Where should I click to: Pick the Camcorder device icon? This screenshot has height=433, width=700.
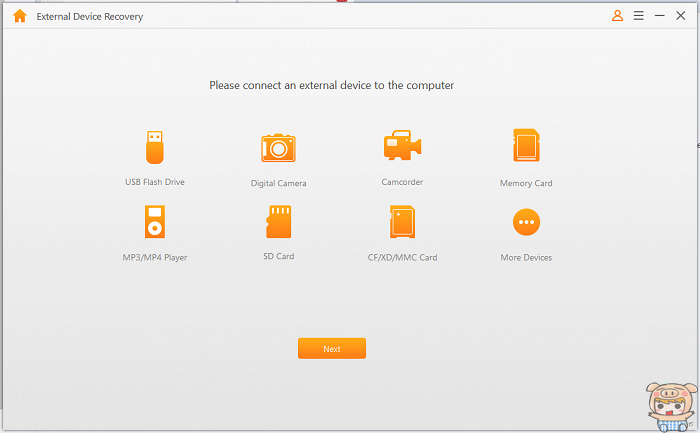click(x=402, y=145)
